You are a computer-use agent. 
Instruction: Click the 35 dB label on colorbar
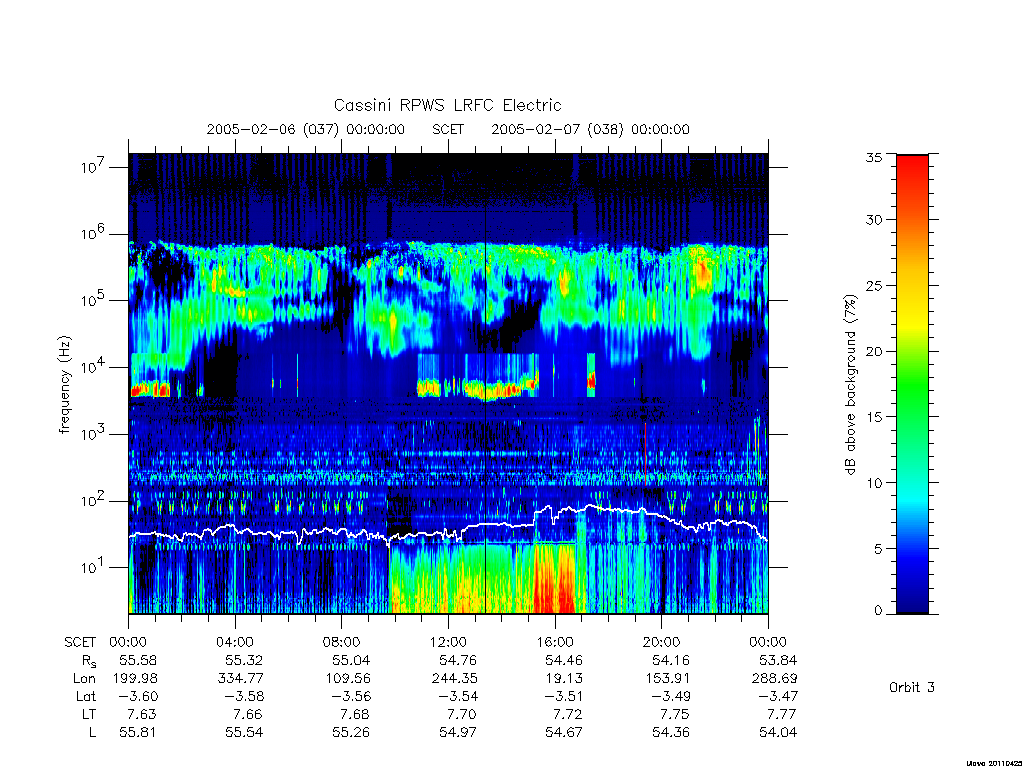coord(873,157)
